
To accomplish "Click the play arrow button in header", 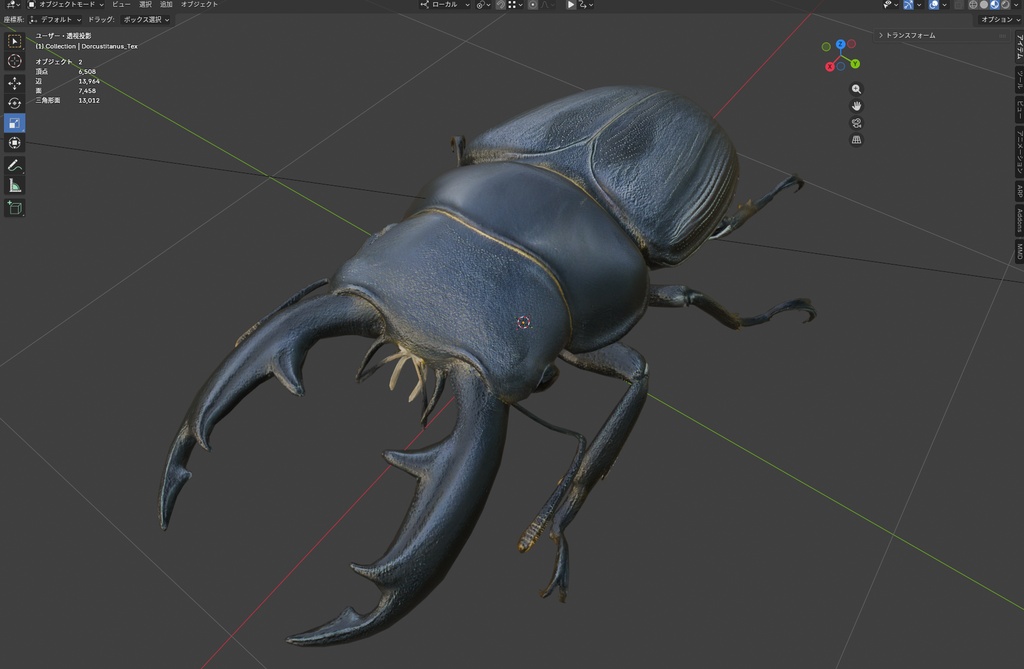I will [571, 5].
